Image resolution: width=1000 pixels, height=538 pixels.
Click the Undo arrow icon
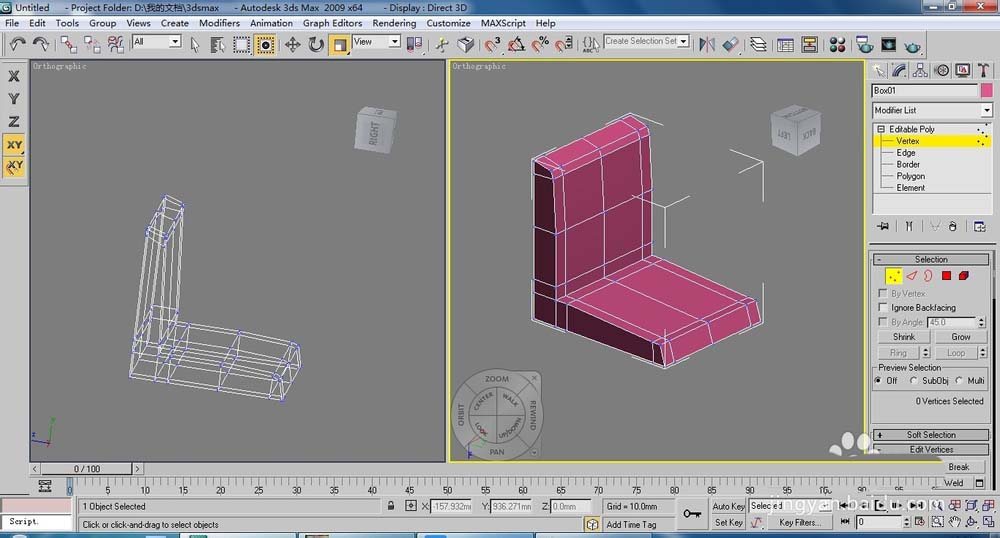(18, 44)
